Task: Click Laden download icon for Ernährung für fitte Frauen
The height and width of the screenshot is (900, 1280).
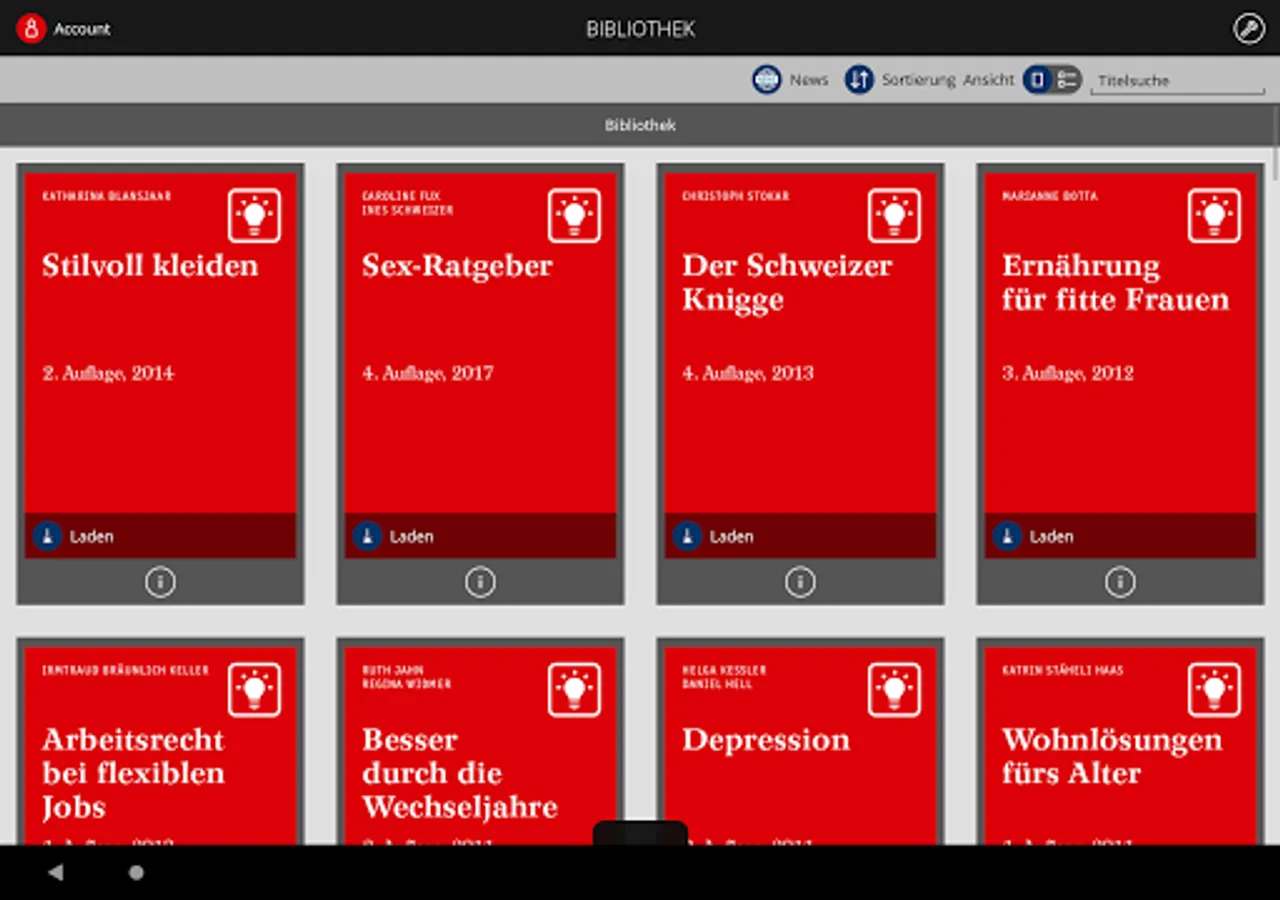Action: point(1007,536)
